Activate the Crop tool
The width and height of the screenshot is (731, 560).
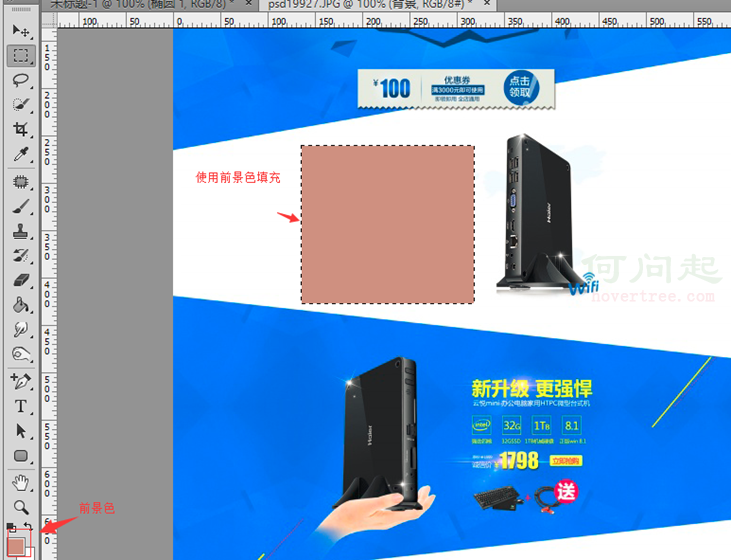pyautogui.click(x=20, y=130)
